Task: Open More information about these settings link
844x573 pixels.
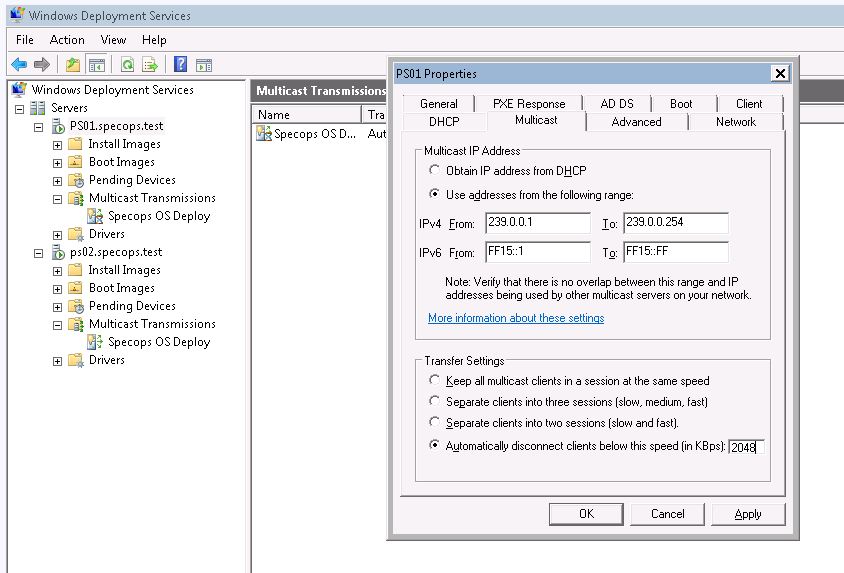Action: click(516, 318)
